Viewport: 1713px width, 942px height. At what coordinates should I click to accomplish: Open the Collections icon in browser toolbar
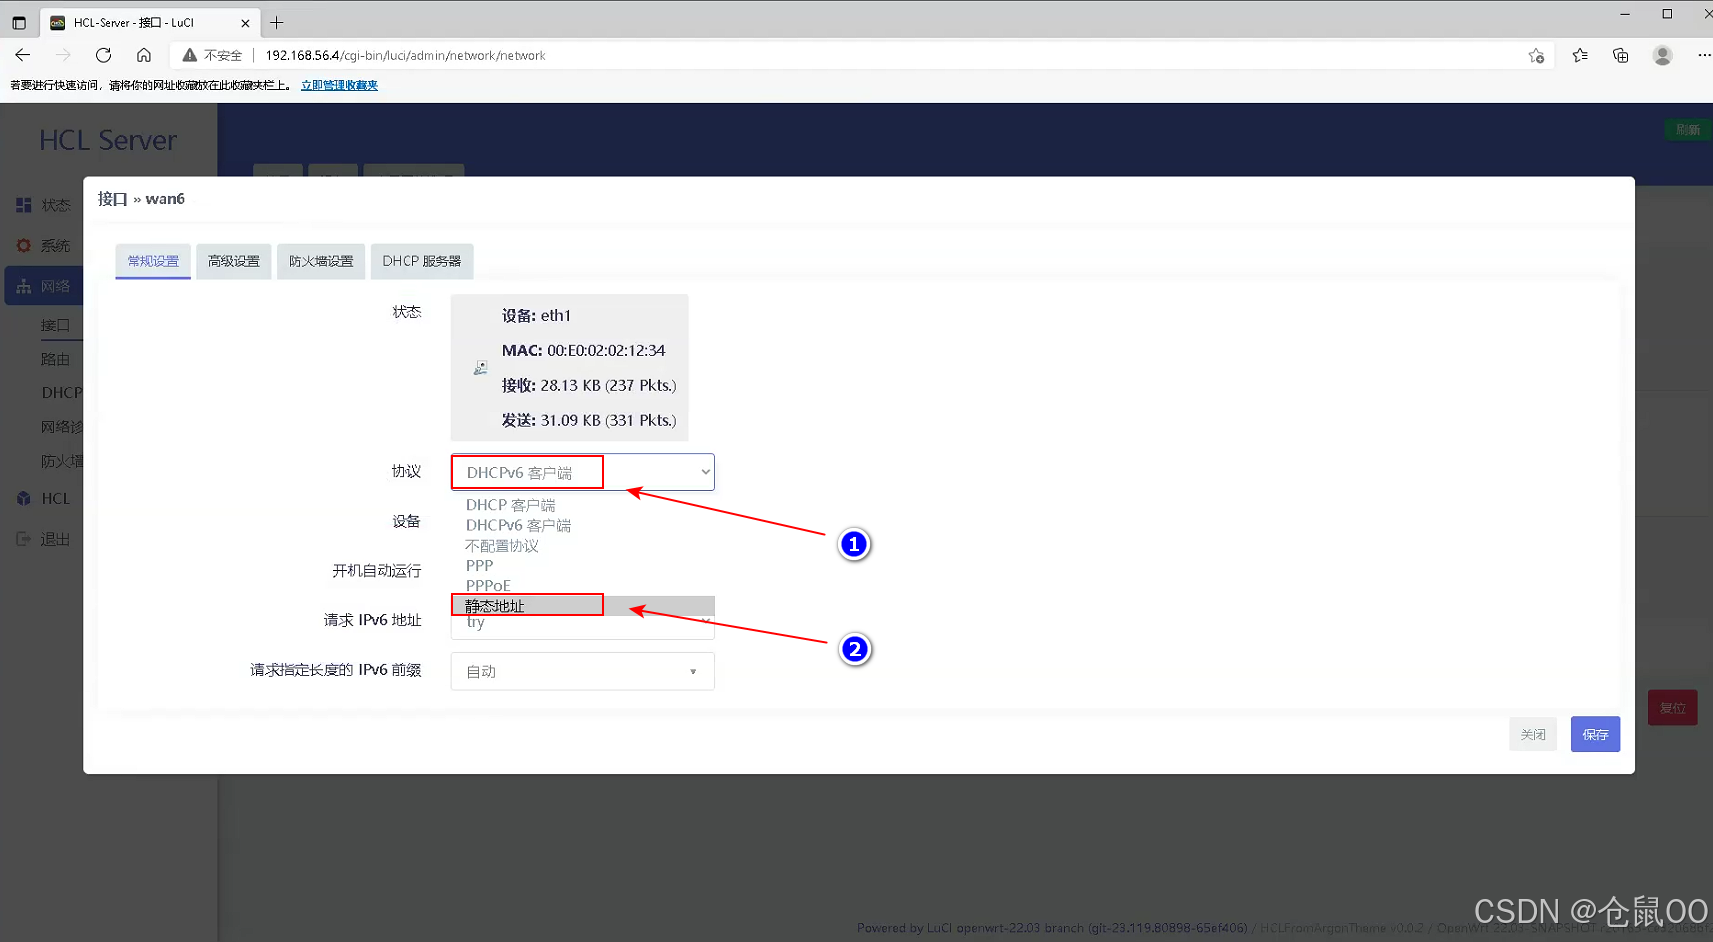[x=1621, y=55]
